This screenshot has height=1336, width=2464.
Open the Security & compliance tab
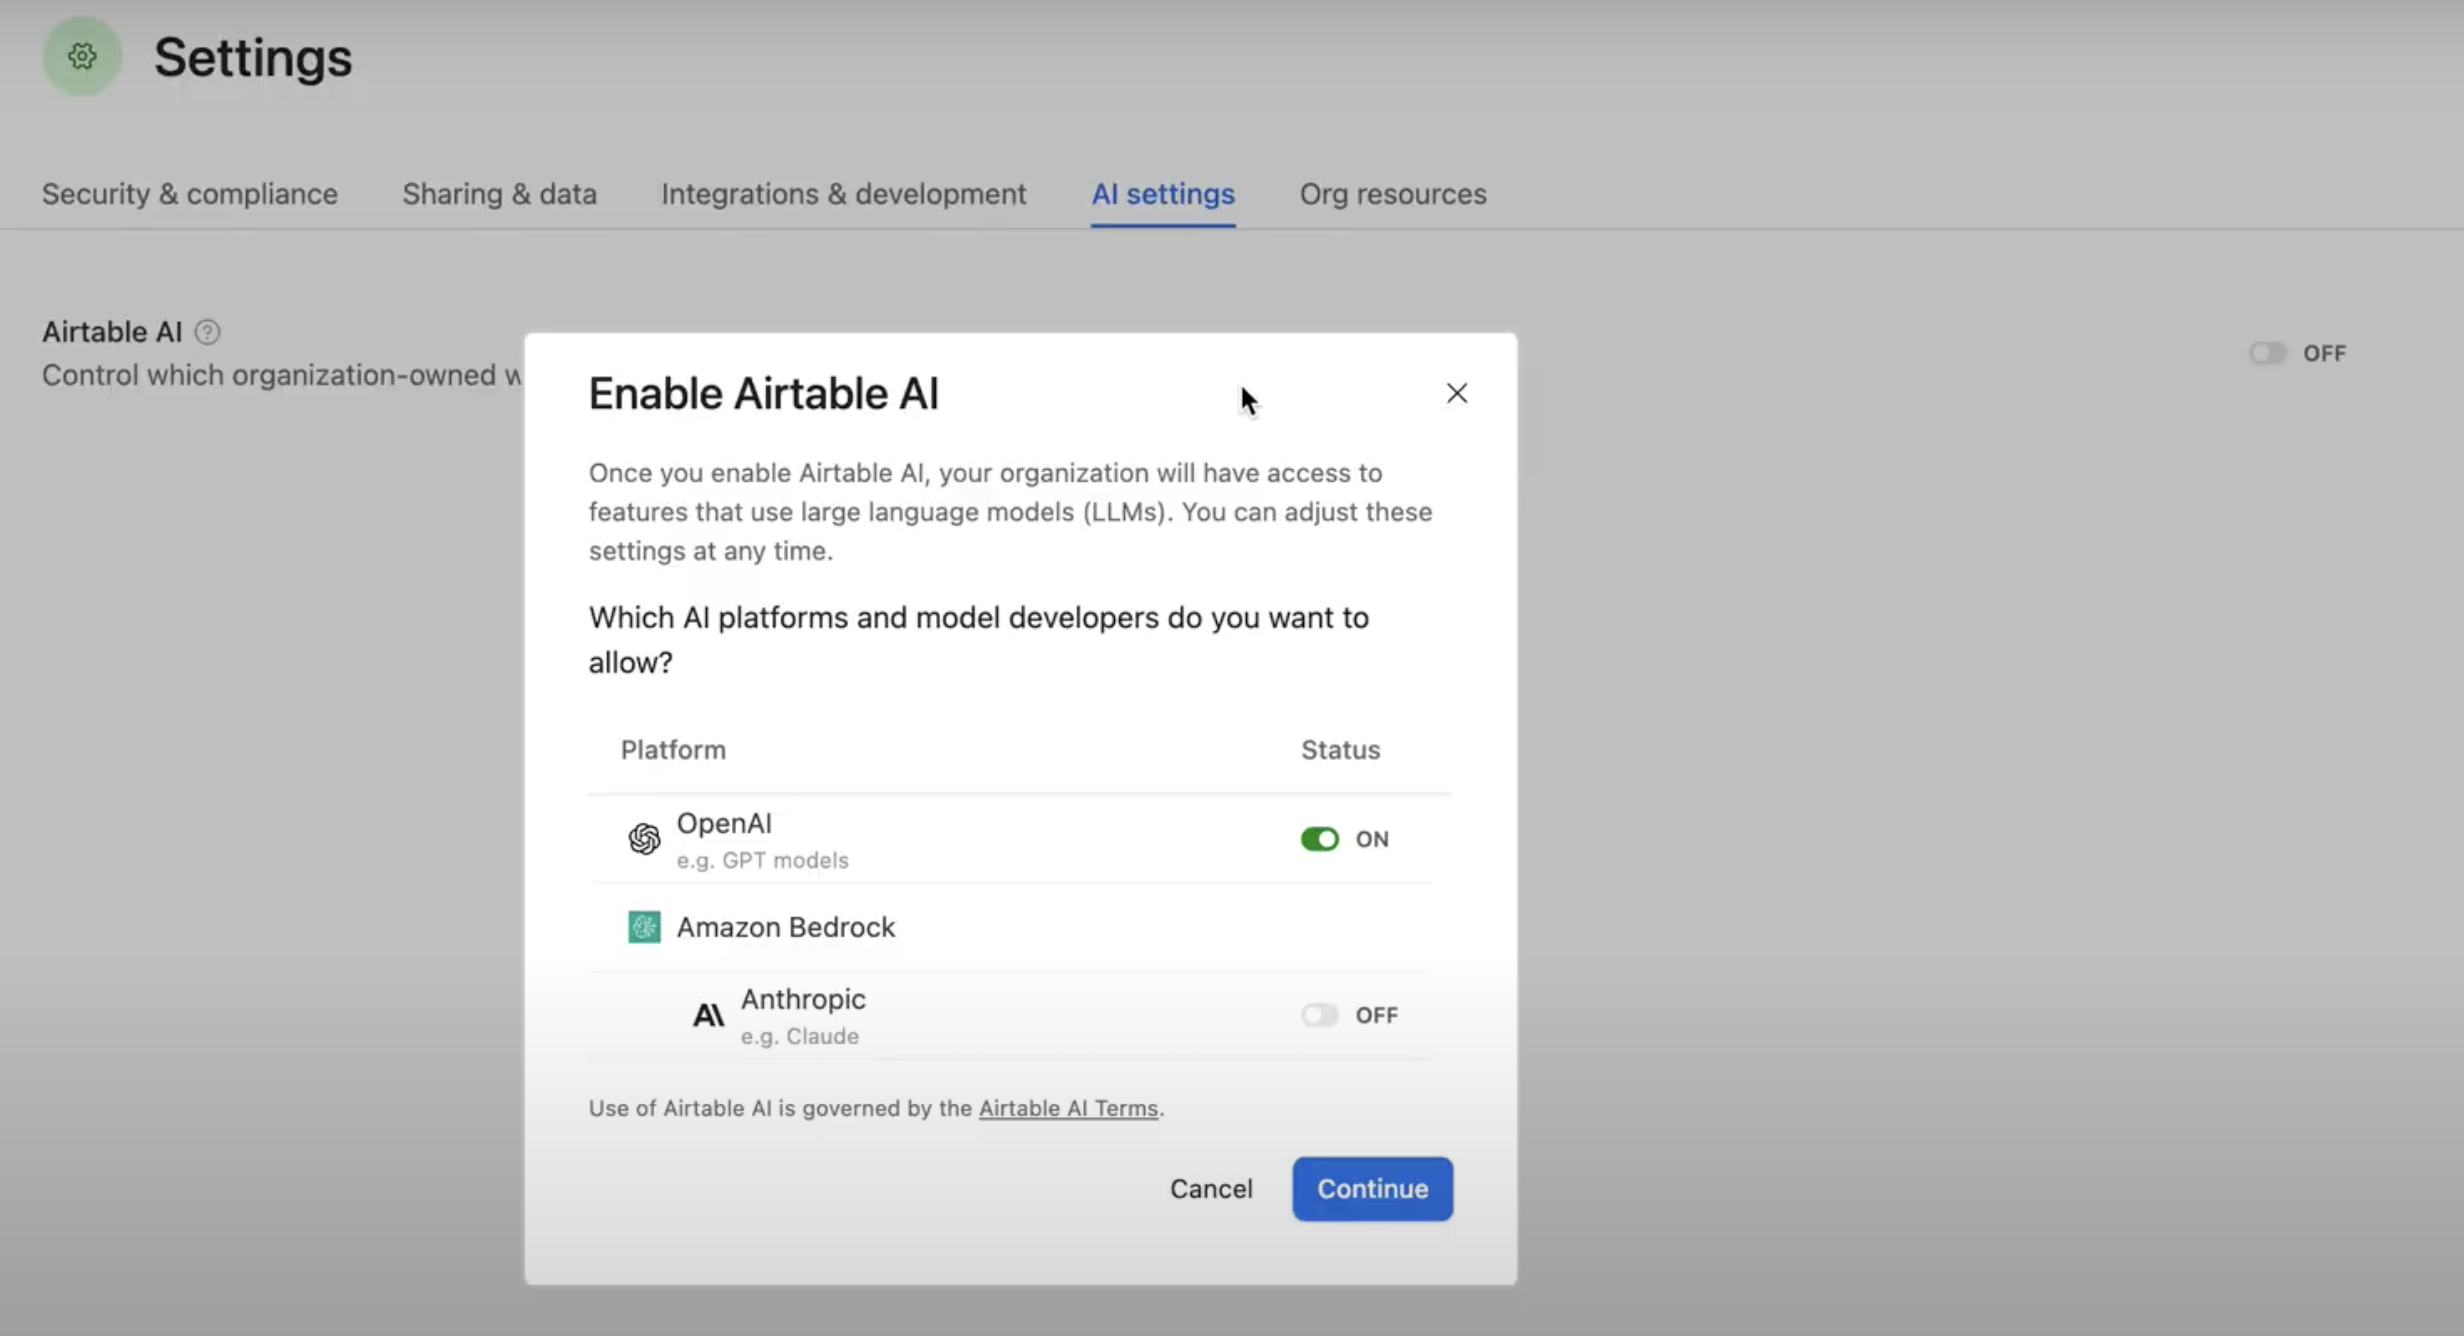[190, 194]
